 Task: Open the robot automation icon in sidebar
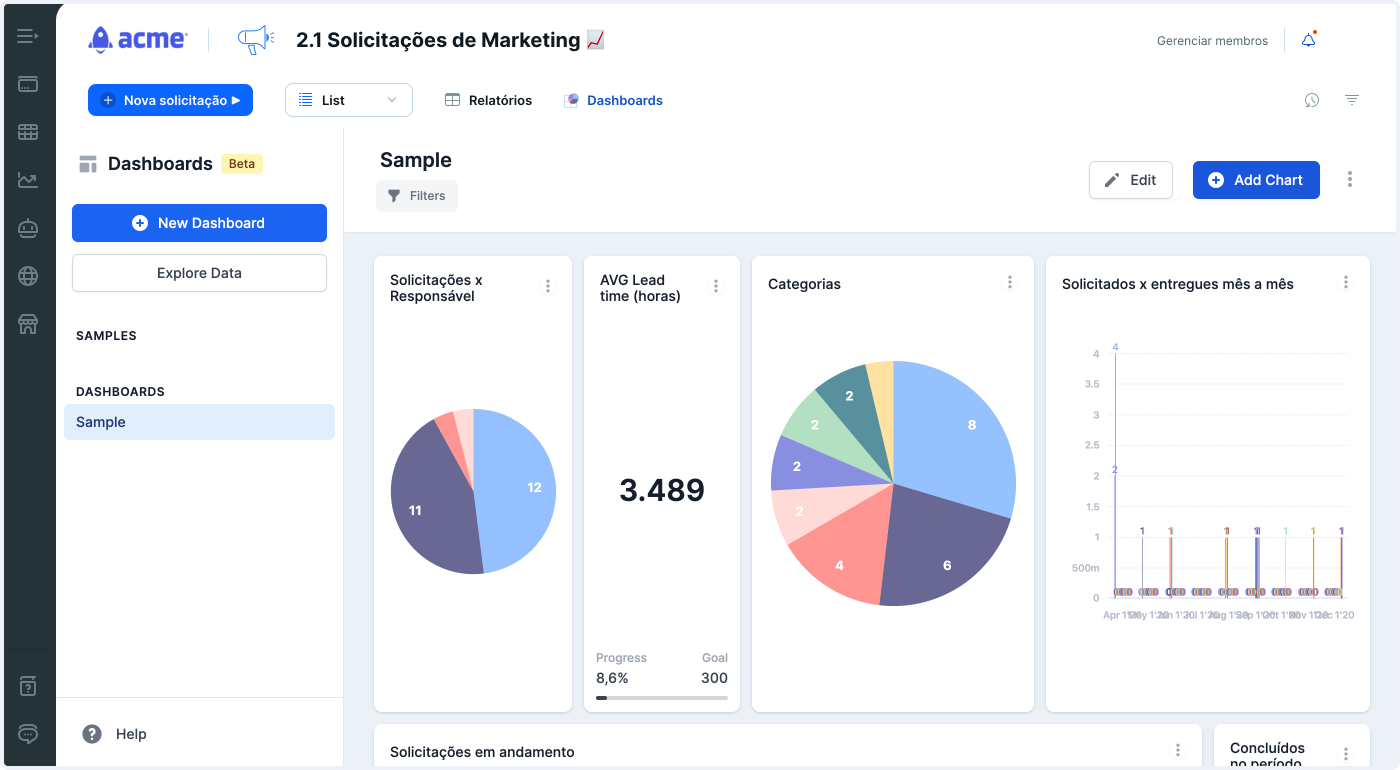(x=28, y=228)
